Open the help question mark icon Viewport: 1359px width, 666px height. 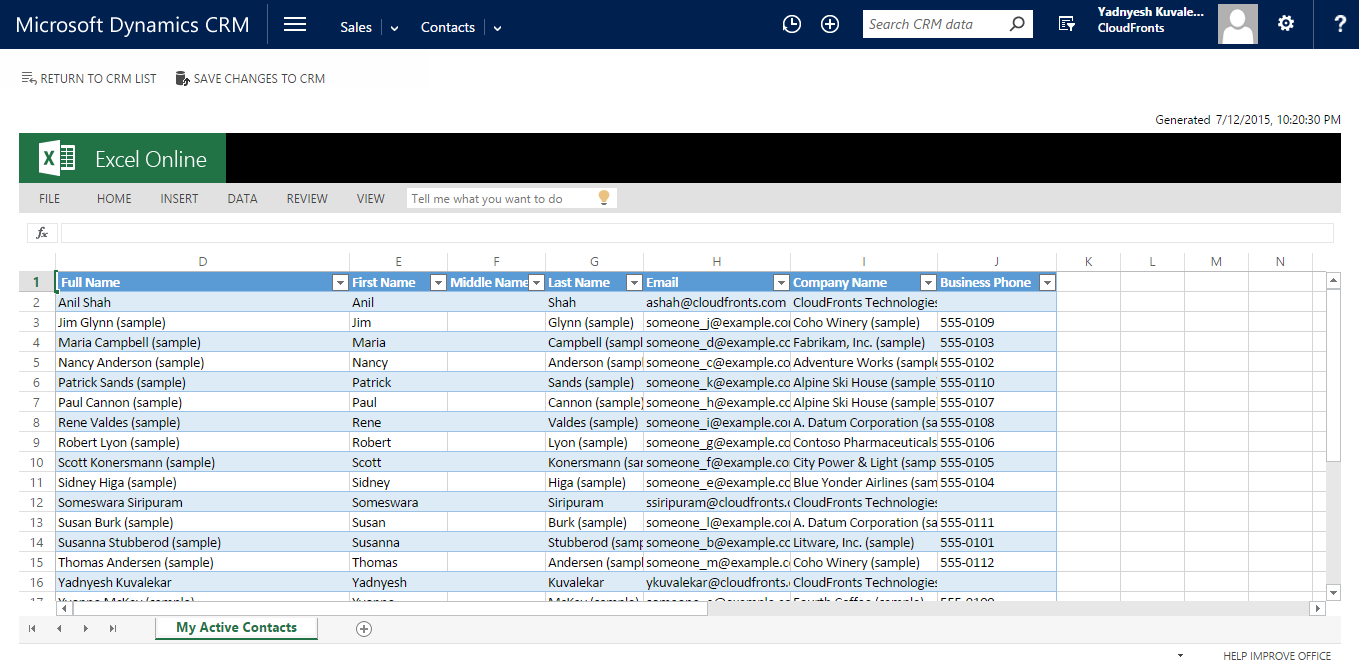1340,24
